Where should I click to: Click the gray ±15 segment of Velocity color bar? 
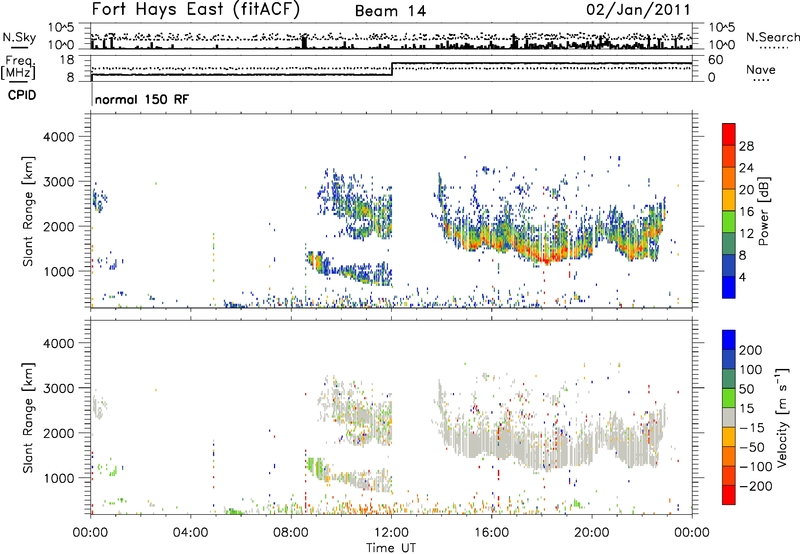[x=729, y=417]
